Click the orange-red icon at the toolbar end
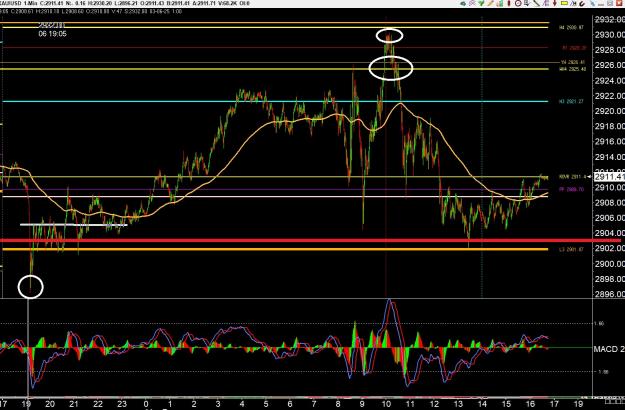 click(618, 3)
